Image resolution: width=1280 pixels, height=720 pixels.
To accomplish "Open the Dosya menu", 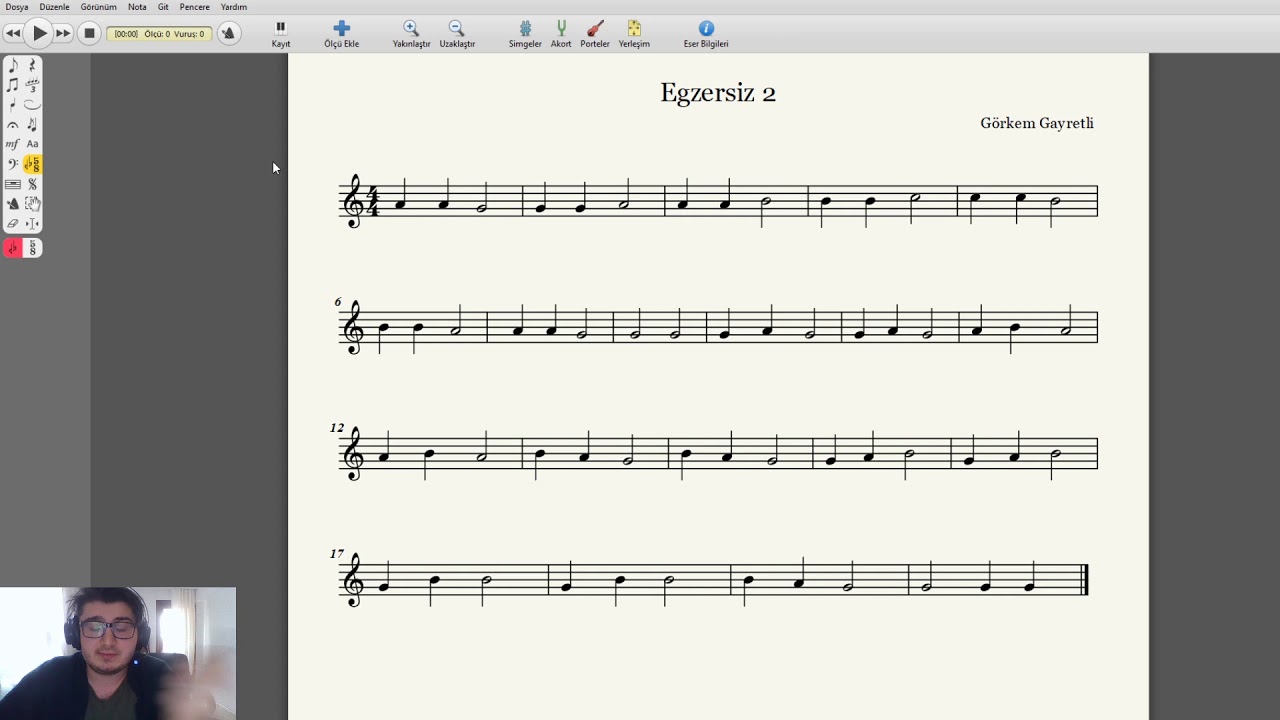I will point(17,7).
